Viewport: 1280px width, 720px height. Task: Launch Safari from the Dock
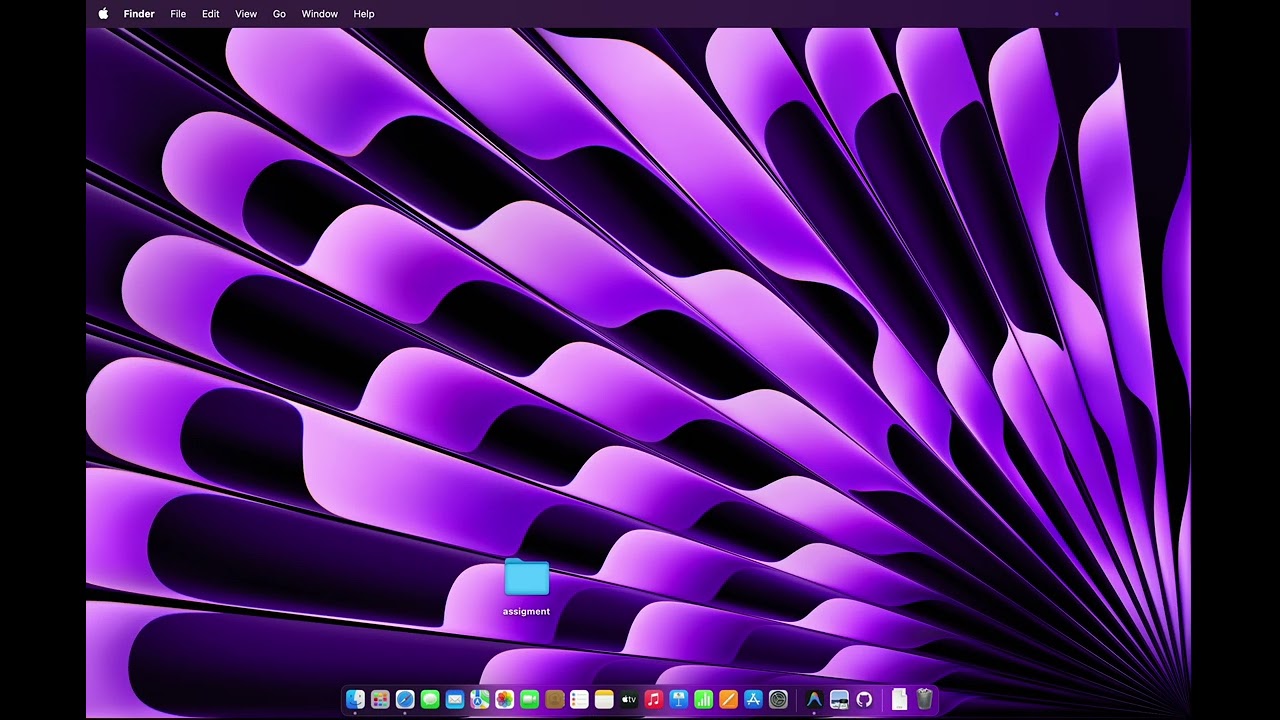(x=405, y=699)
